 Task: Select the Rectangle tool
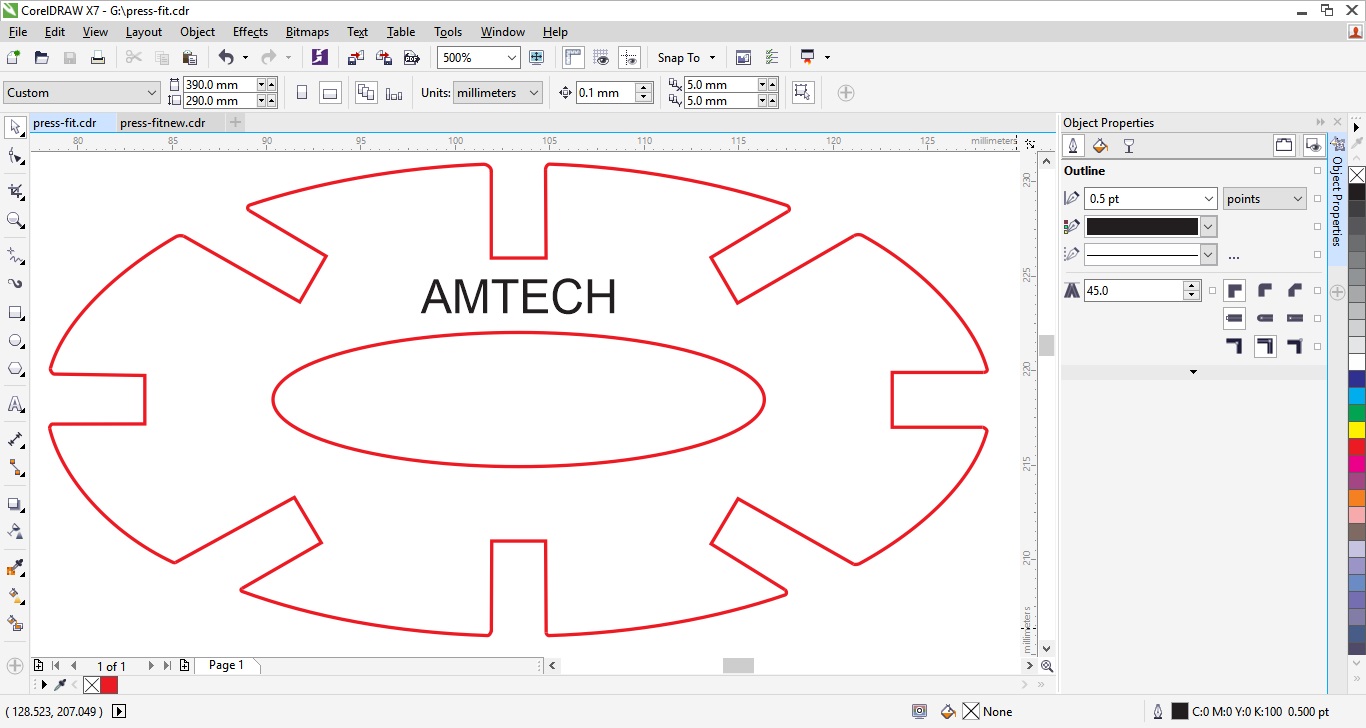pyautogui.click(x=16, y=313)
